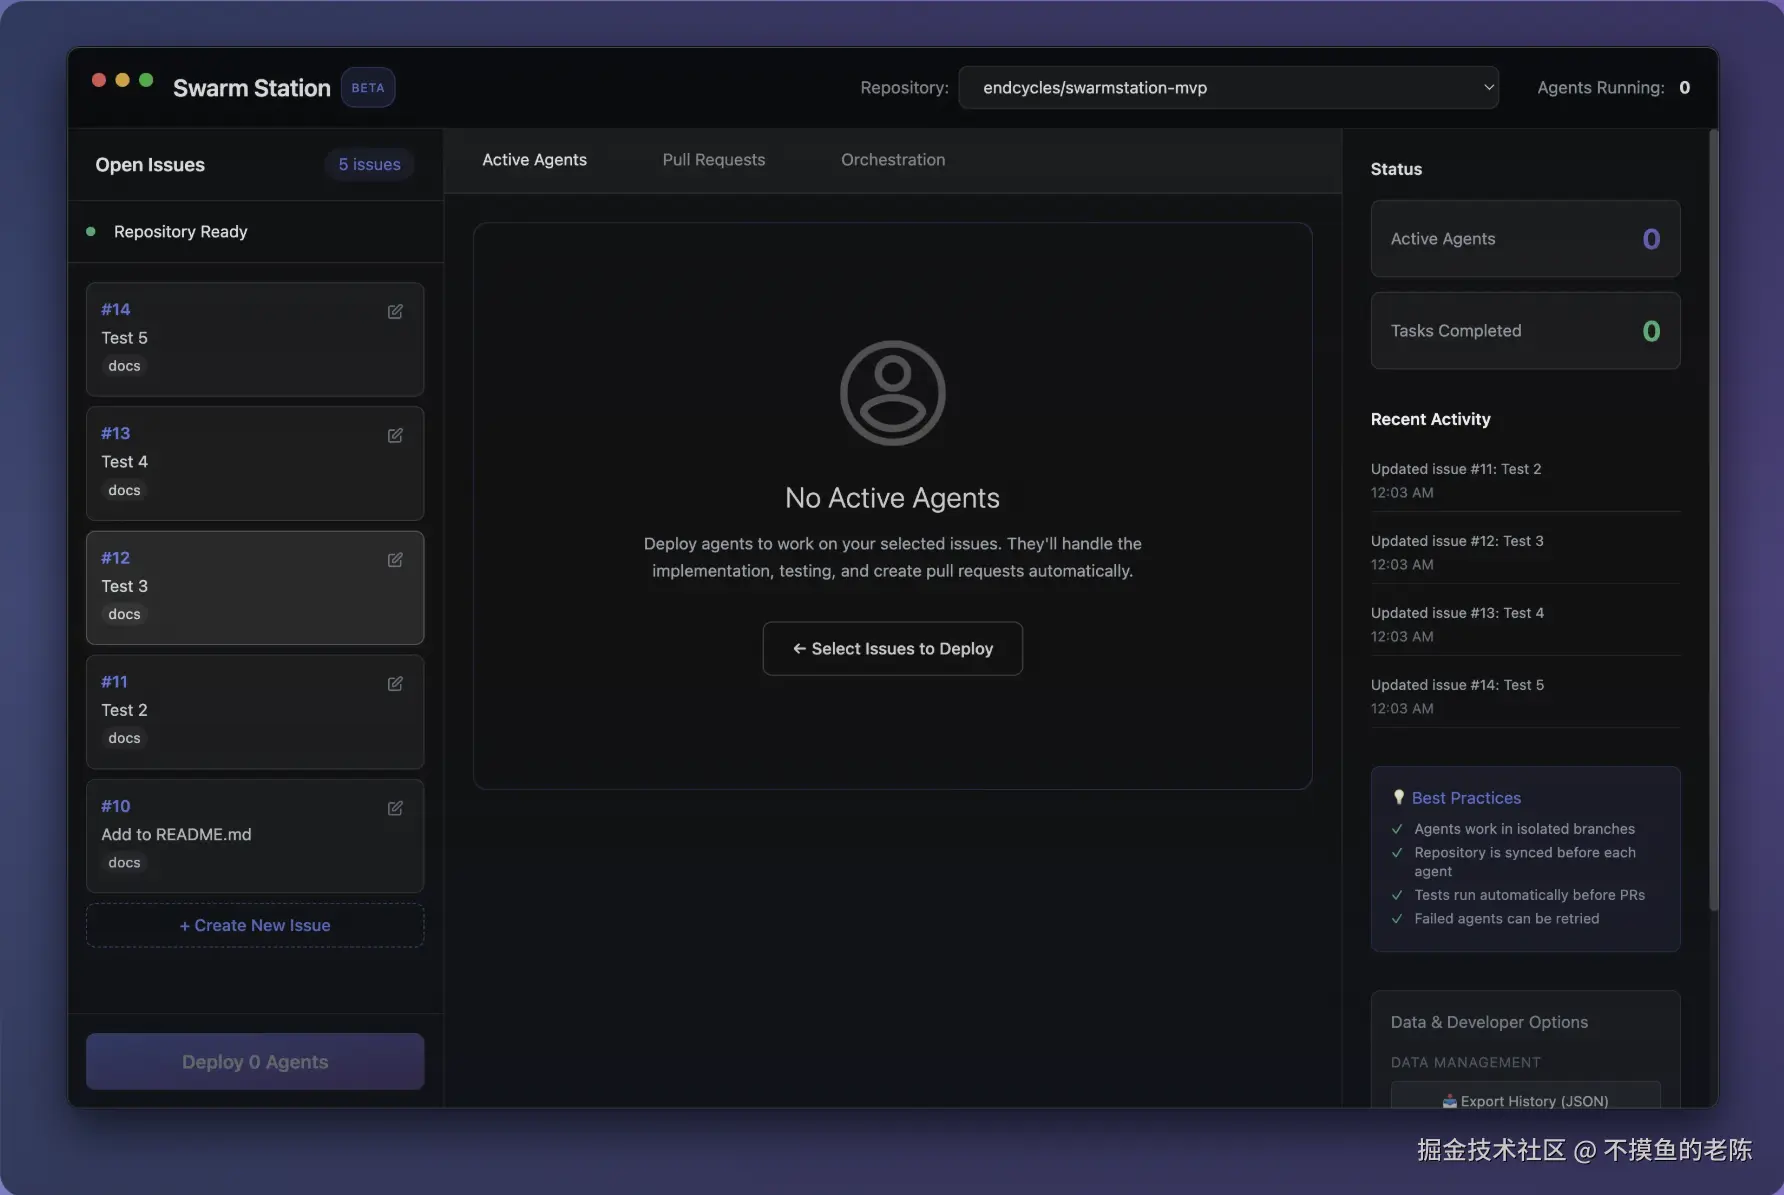The image size is (1784, 1195).
Task: Click docs label on issue #14
Action: [x=124, y=366]
